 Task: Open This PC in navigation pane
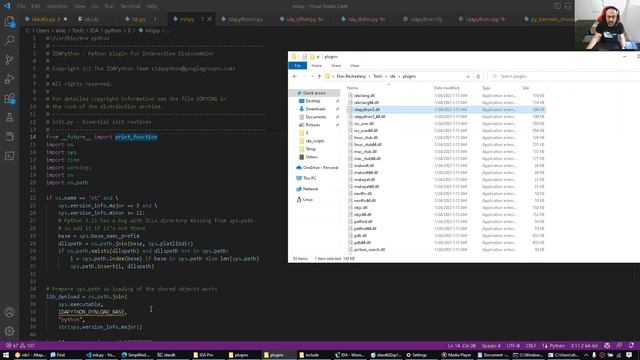tap(309, 178)
